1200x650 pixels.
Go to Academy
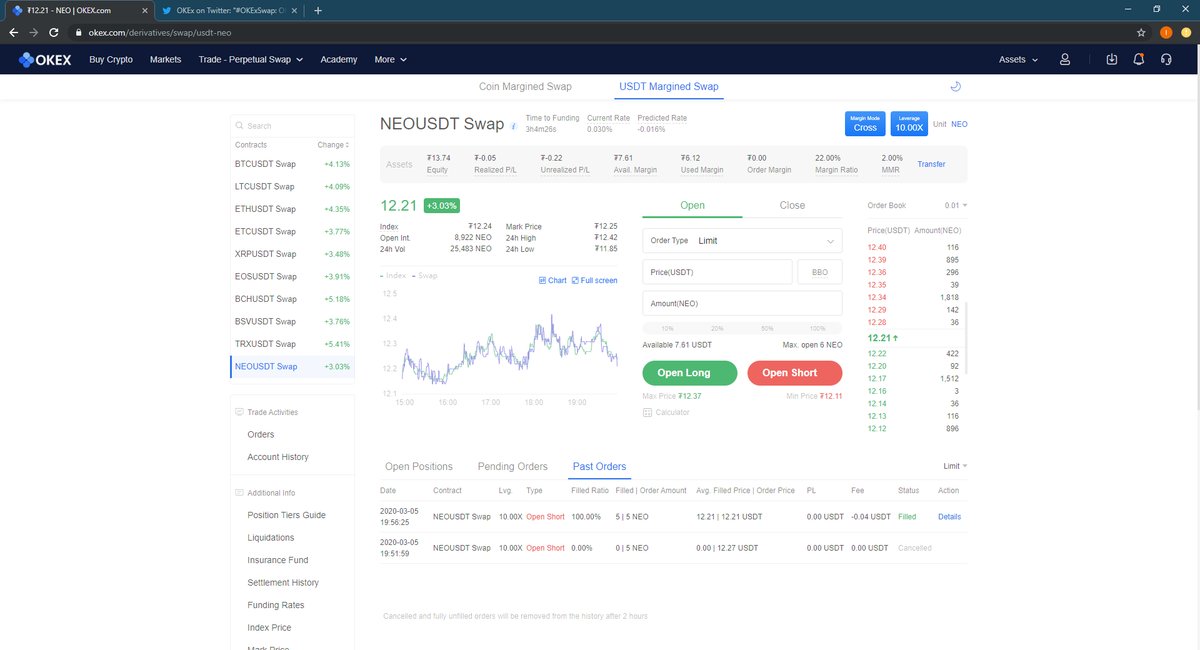pyautogui.click(x=339, y=59)
